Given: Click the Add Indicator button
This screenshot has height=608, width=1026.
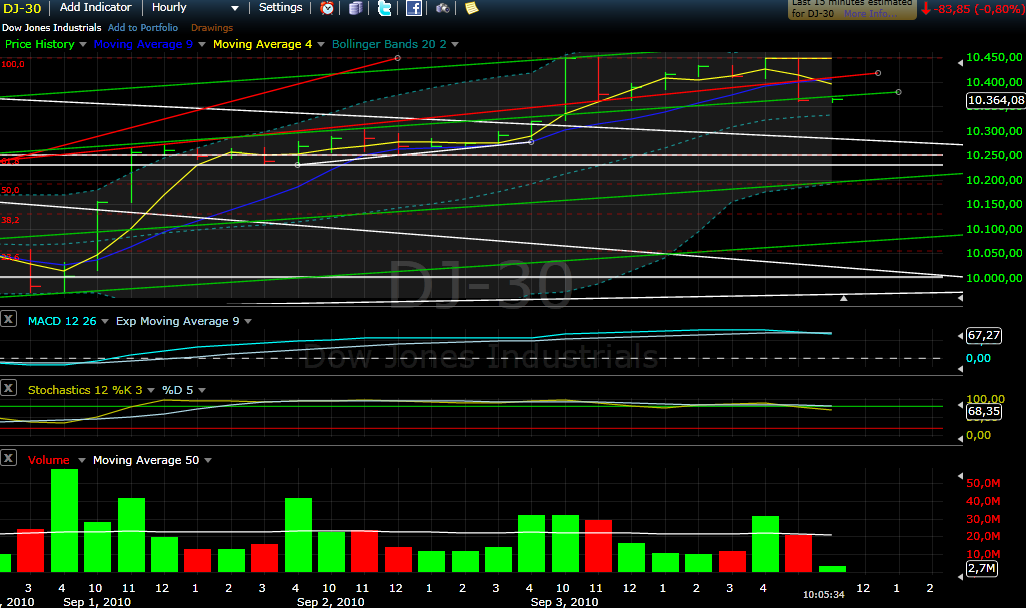Looking at the screenshot, I should pyautogui.click(x=96, y=7).
